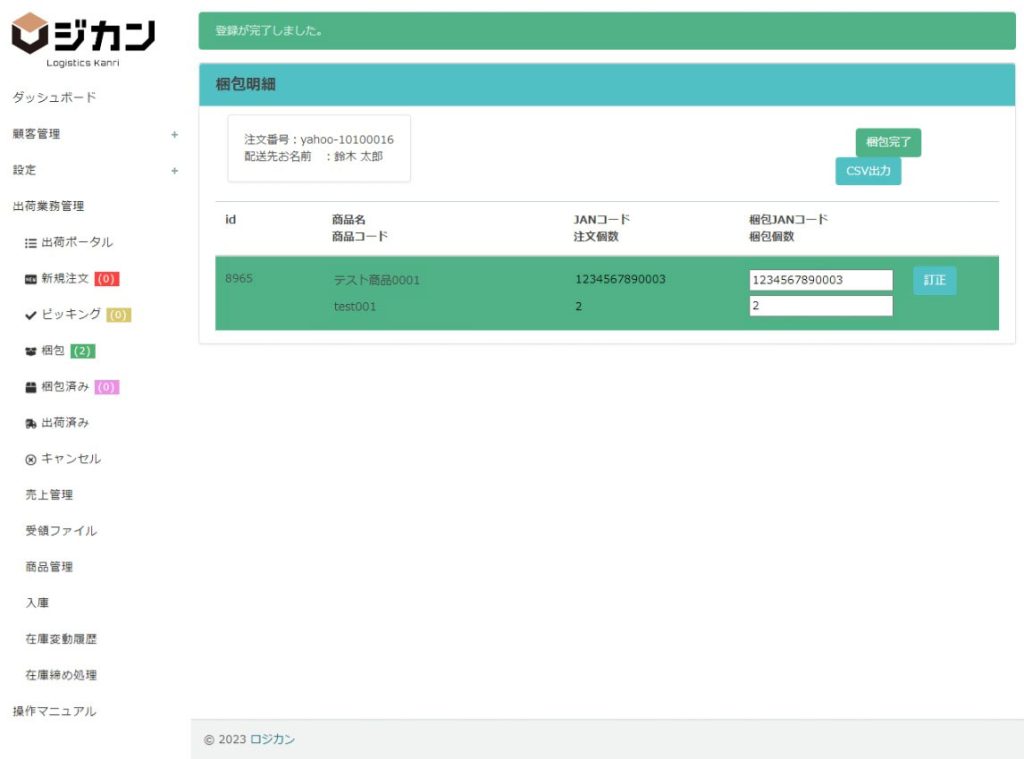The width and height of the screenshot is (1024, 759).
Task: Click the 梱包済み box icon
Action: click(31, 387)
